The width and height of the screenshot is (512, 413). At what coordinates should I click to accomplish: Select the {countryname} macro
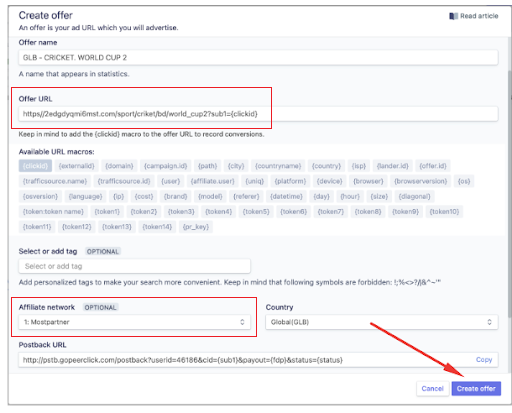click(278, 166)
